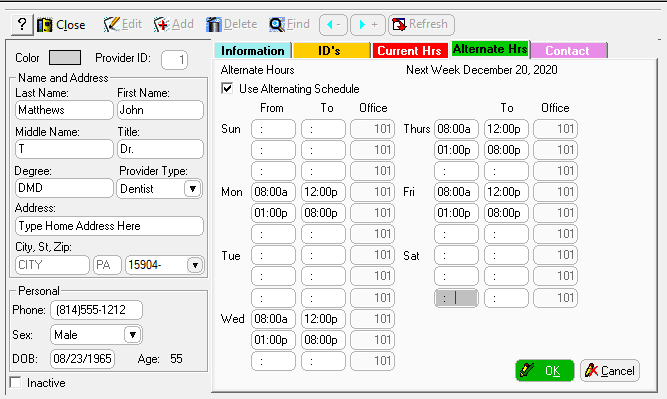Viewport: 667px width, 399px height.
Task: Click Thursday's 01:00p From field
Action: tap(456, 150)
